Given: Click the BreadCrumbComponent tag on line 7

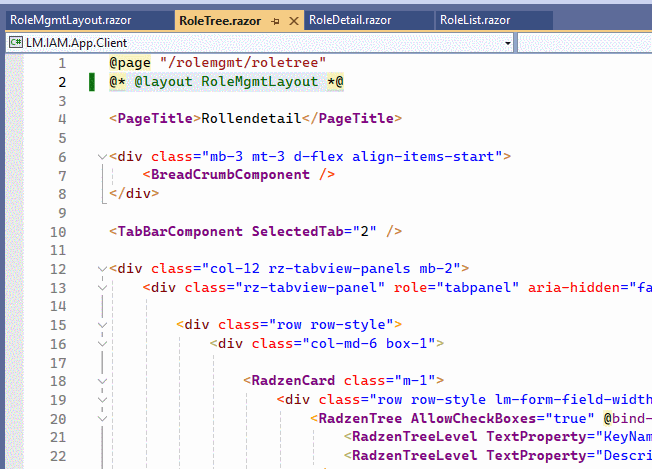Looking at the screenshot, I should (x=230, y=175).
